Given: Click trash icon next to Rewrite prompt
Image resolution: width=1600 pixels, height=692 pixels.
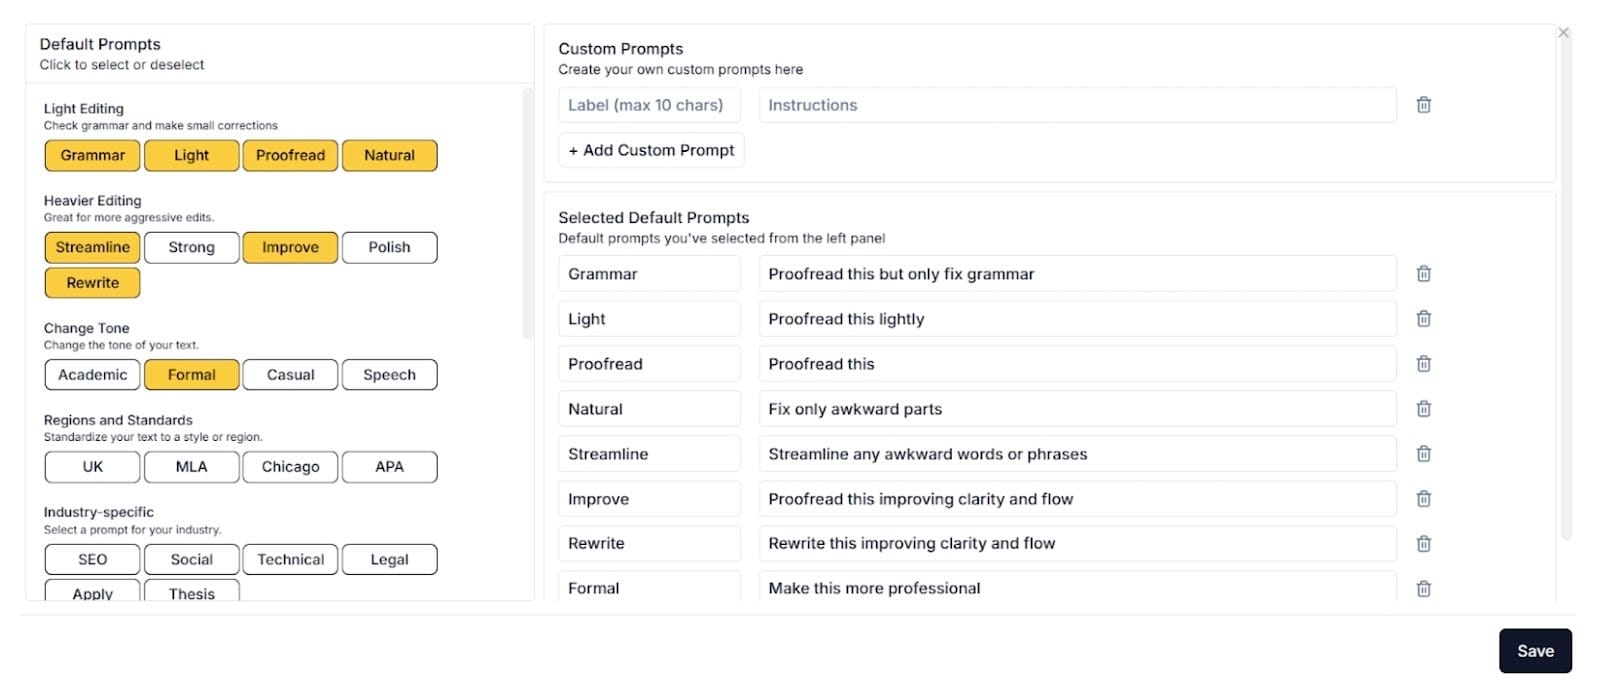Looking at the screenshot, I should (x=1423, y=544).
